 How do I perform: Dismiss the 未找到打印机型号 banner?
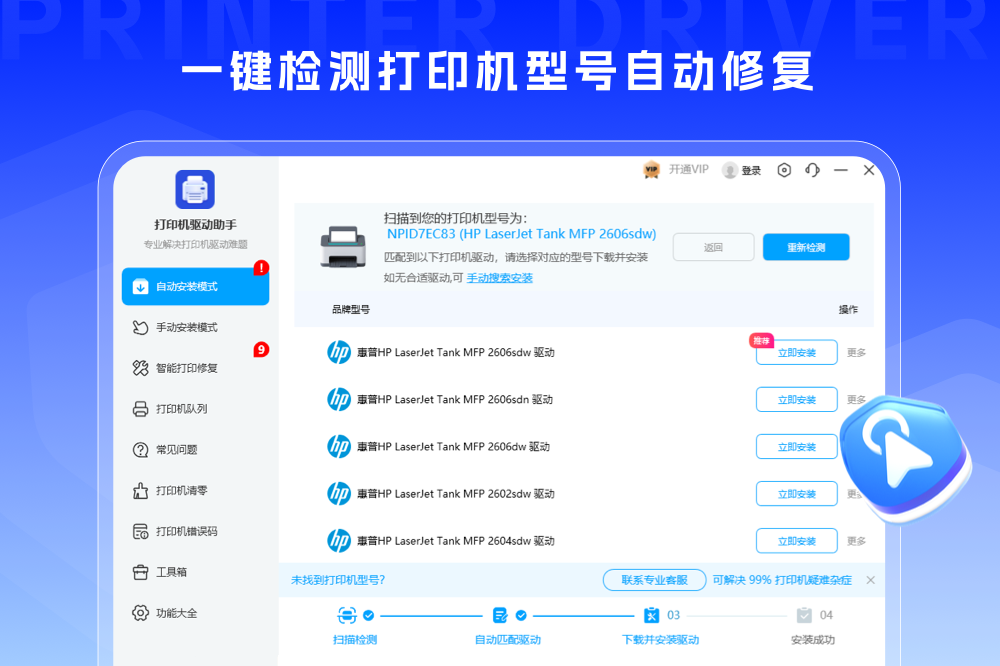(871, 580)
